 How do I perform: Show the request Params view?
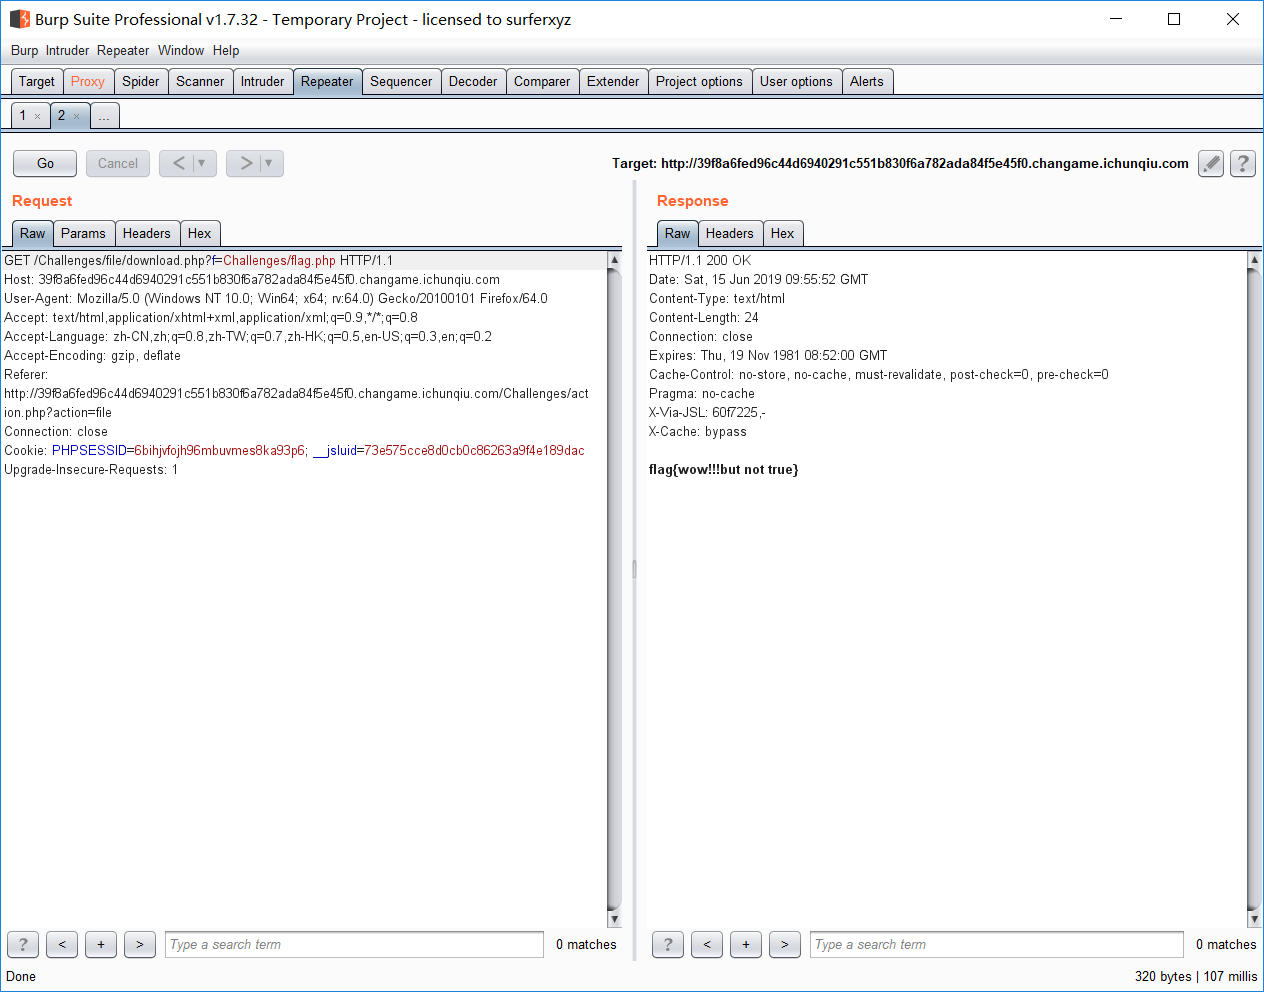pos(83,233)
